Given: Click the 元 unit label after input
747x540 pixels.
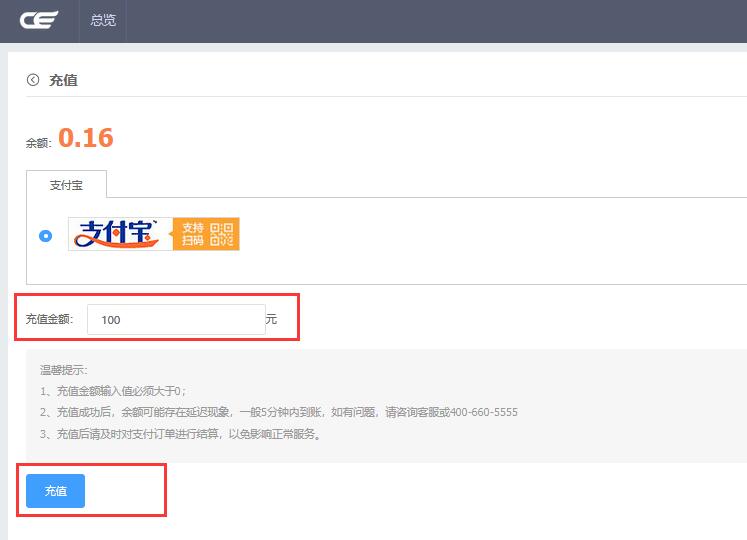Looking at the screenshot, I should [x=271, y=319].
